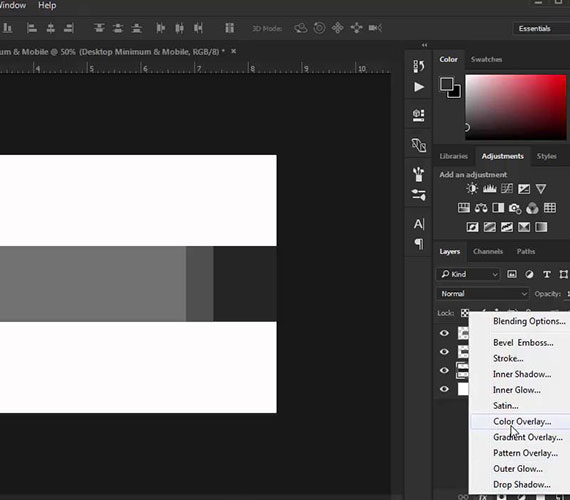Add a Vibrance adjustment triangle icon

click(541, 188)
